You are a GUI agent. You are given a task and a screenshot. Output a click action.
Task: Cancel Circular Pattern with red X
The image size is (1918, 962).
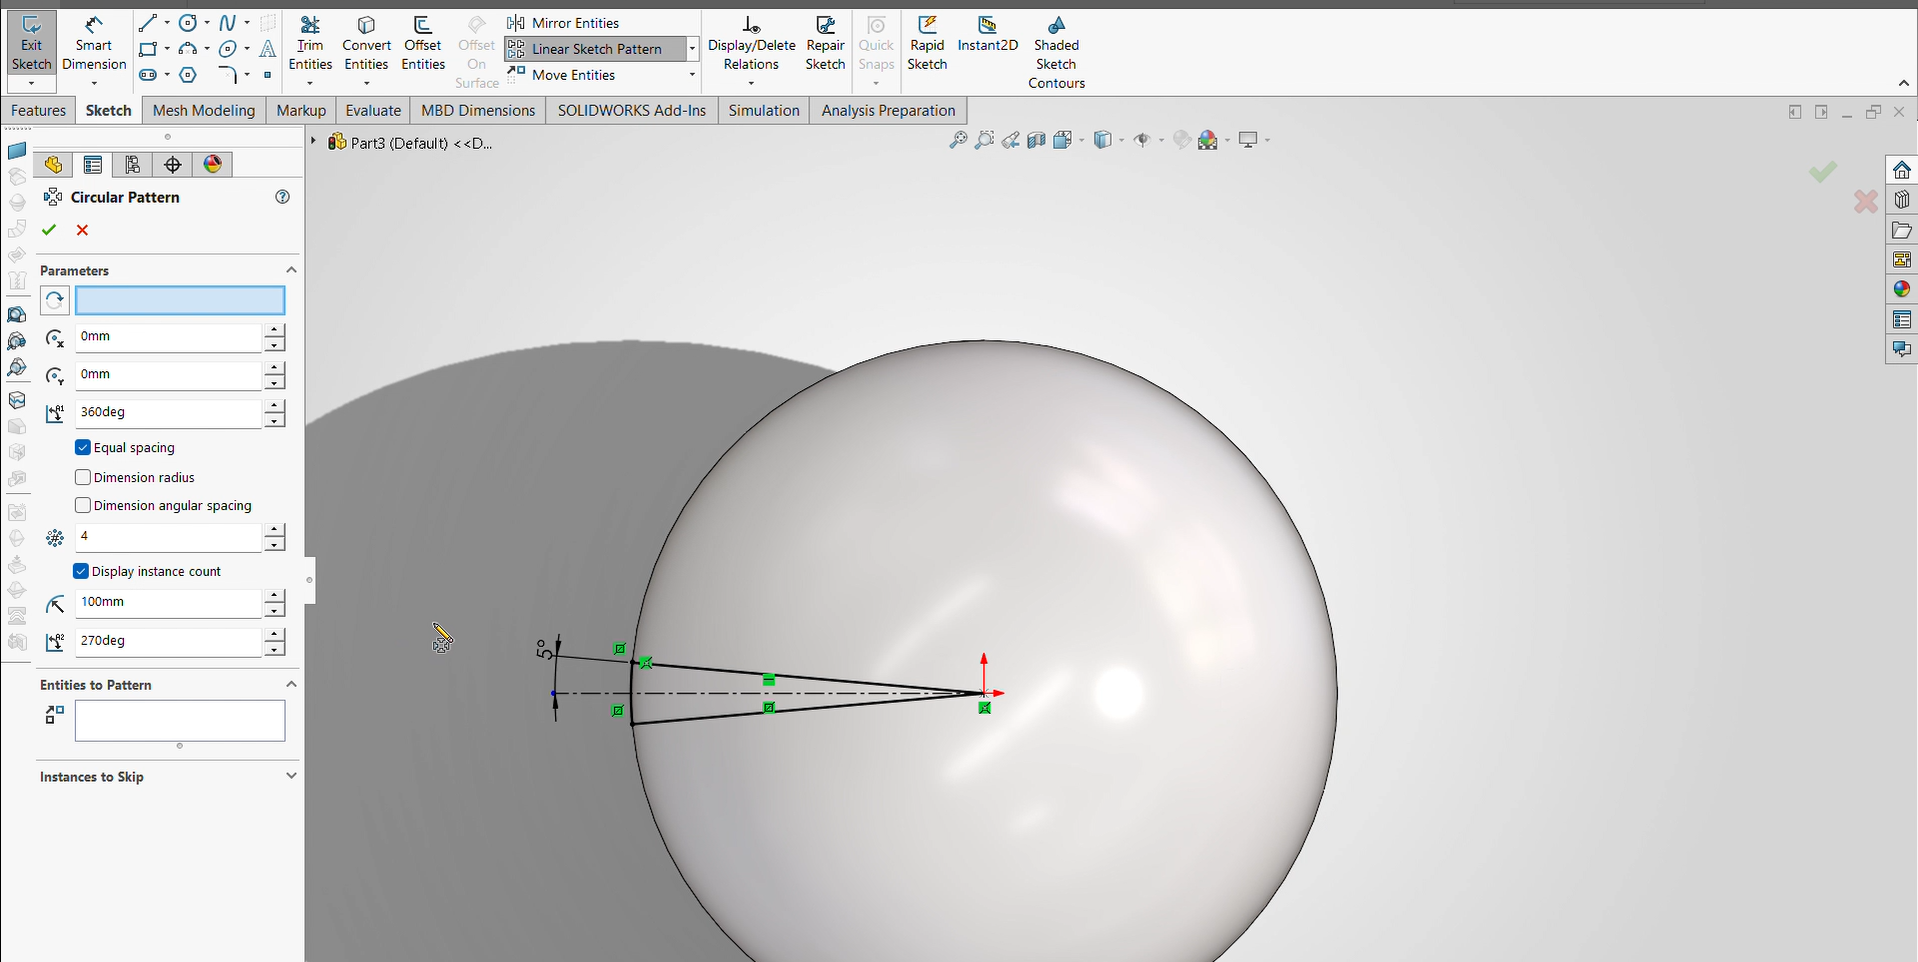(x=82, y=230)
